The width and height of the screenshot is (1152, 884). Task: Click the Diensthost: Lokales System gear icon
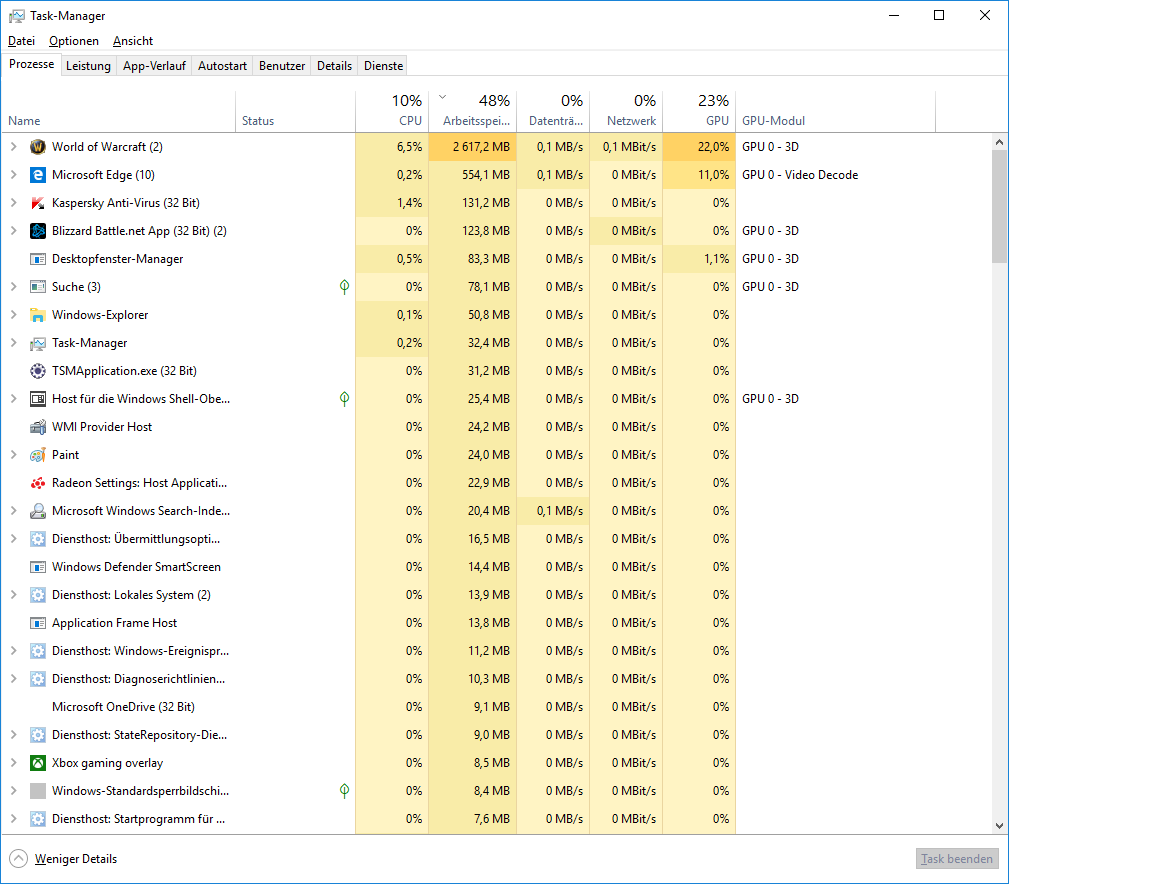point(37,595)
